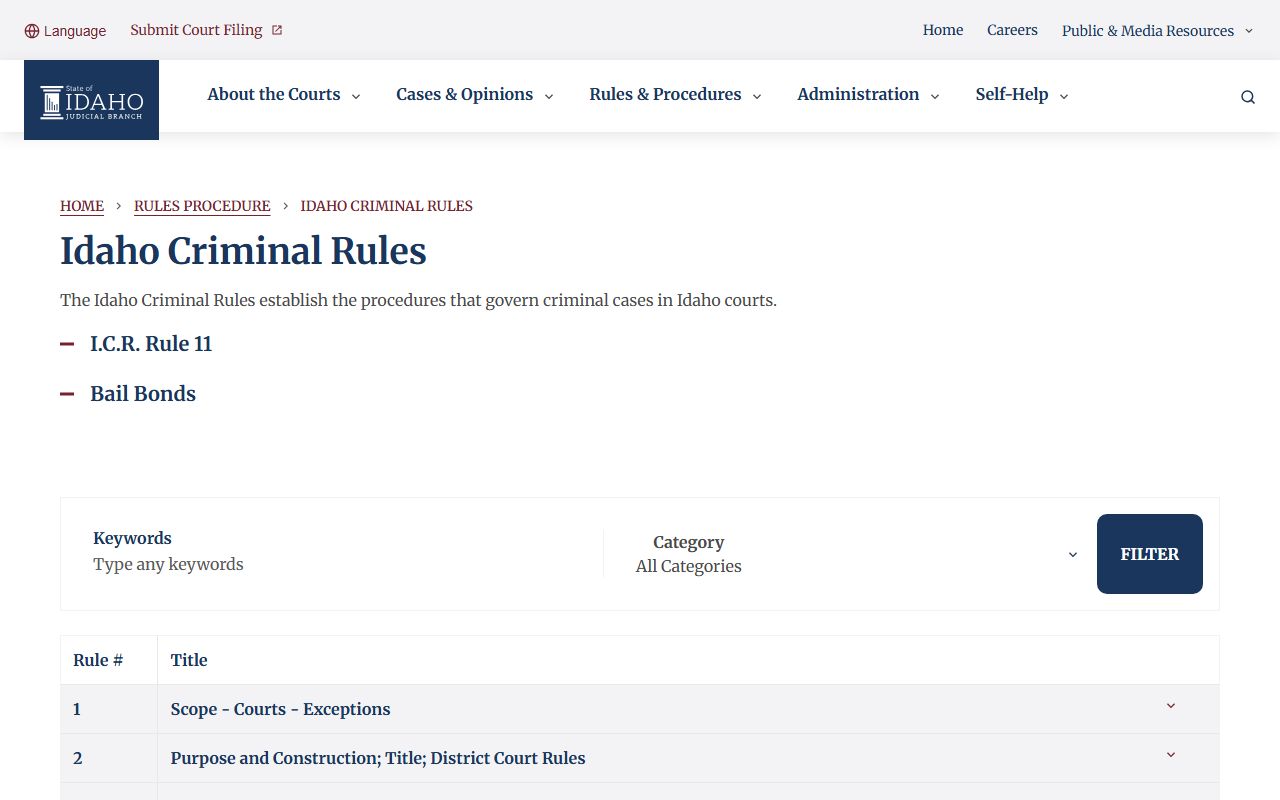
Task: Click the RULES PROCEDURE breadcrumb link
Action: pyautogui.click(x=202, y=206)
